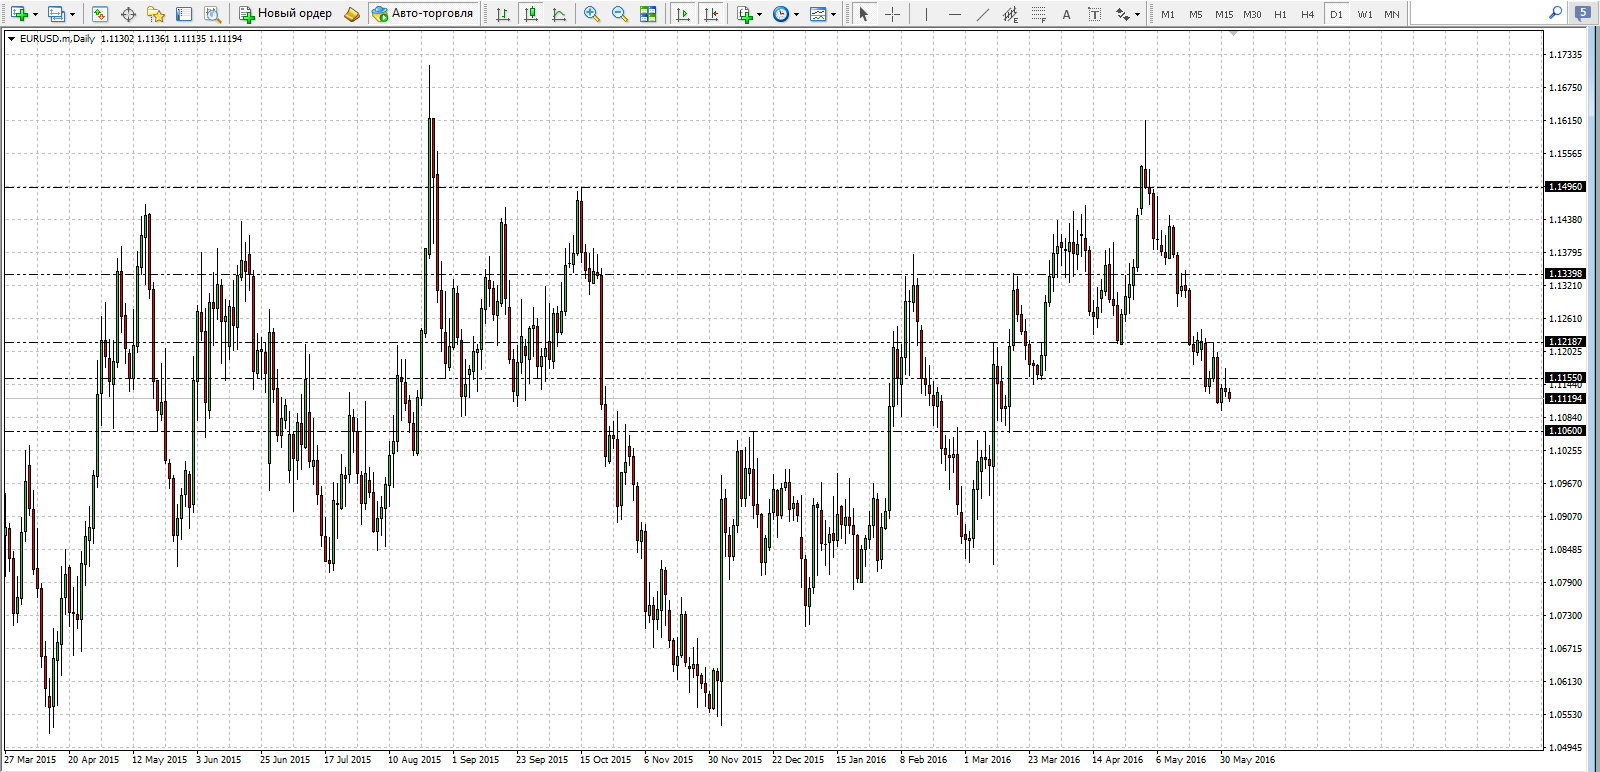1600x772 pixels.
Task: Select the Fibonacci retracement tool
Action: tap(1038, 14)
